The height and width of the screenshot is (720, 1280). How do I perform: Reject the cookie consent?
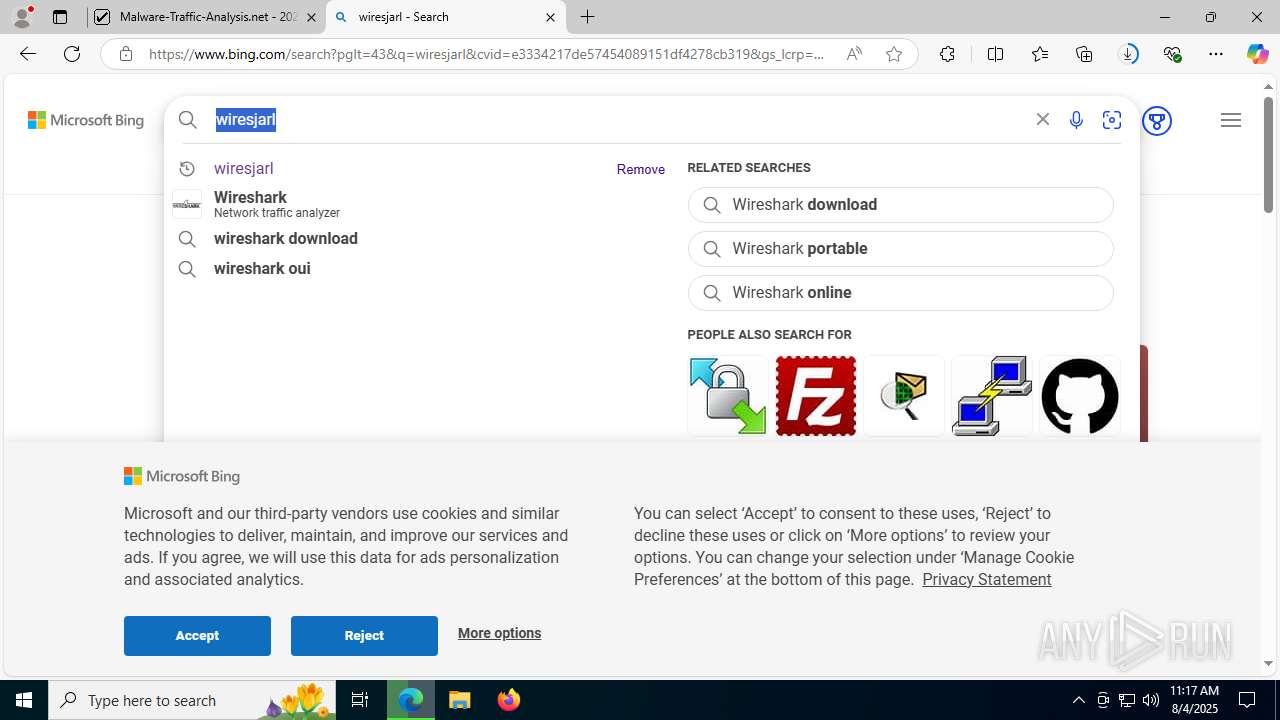[364, 636]
